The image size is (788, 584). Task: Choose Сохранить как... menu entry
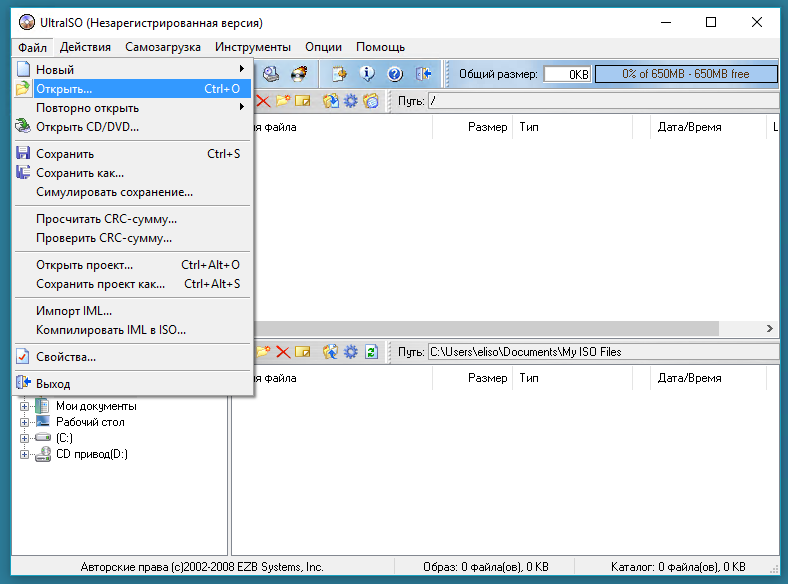pyautogui.click(x=133, y=173)
